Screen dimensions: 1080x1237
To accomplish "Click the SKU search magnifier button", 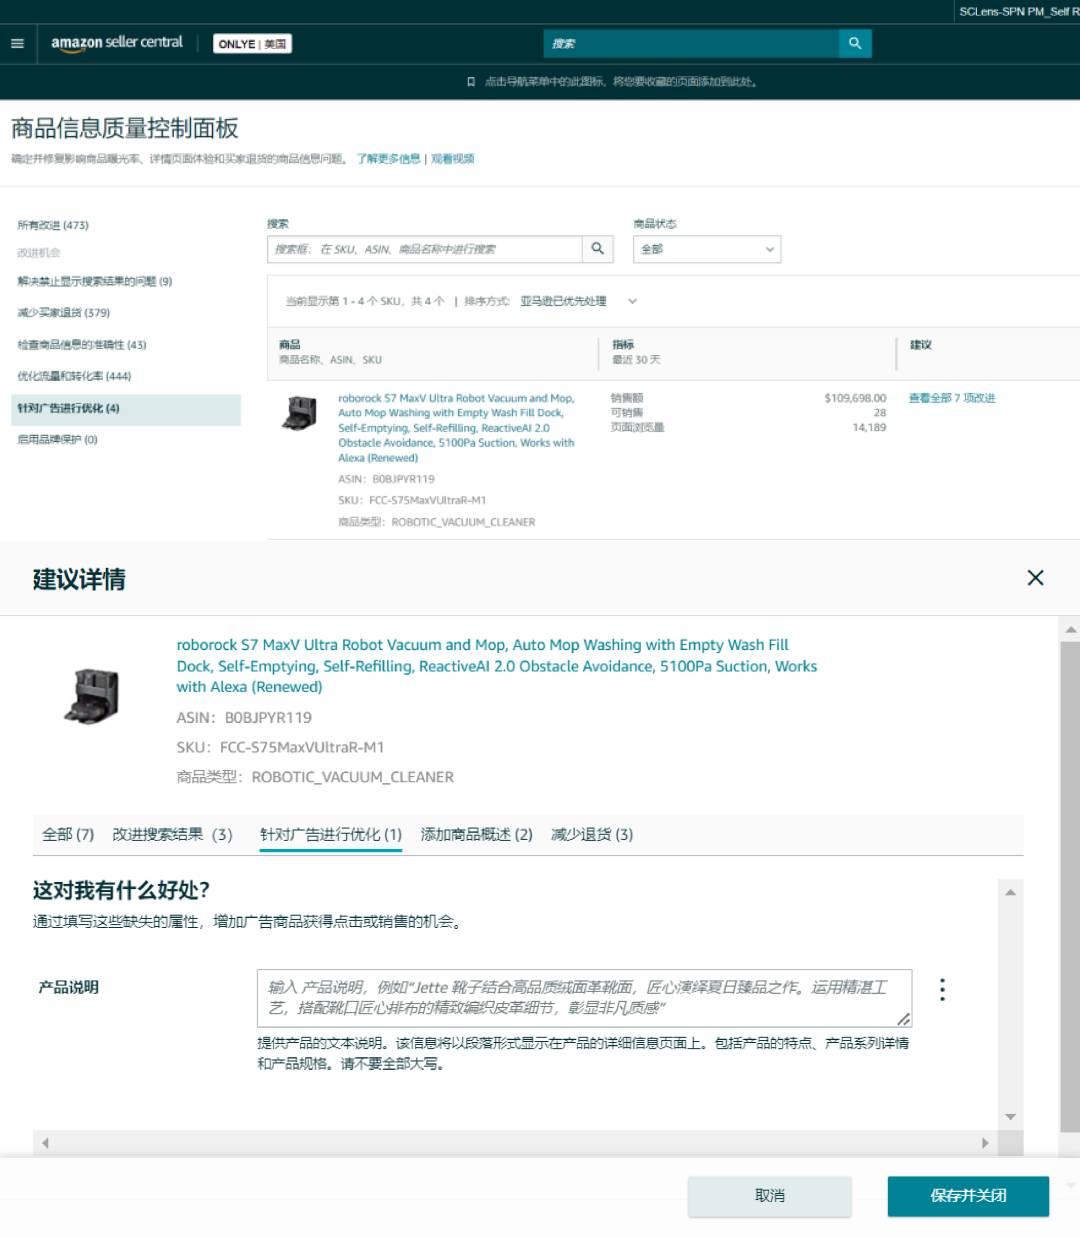I will tap(597, 249).
